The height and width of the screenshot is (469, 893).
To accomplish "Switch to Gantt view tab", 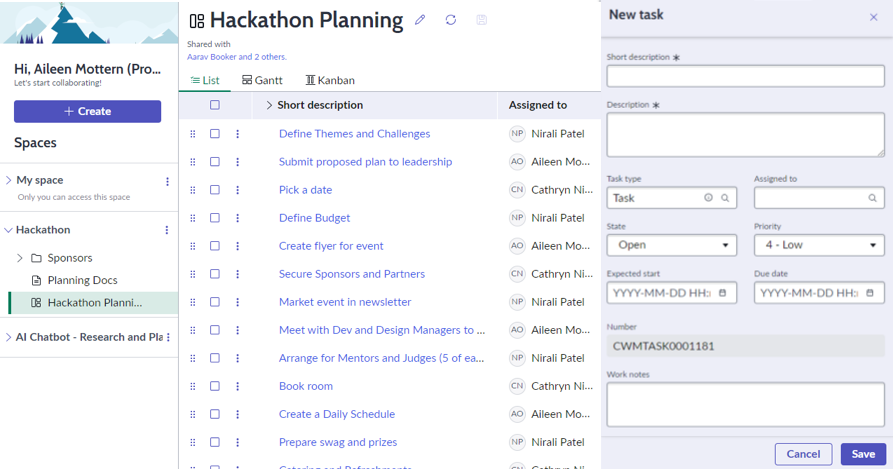I will tap(262, 81).
